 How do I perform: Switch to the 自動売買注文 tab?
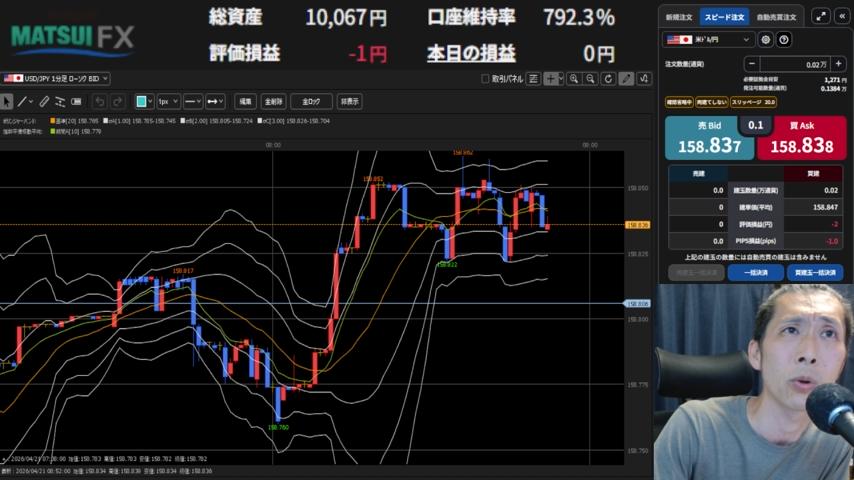tap(776, 17)
